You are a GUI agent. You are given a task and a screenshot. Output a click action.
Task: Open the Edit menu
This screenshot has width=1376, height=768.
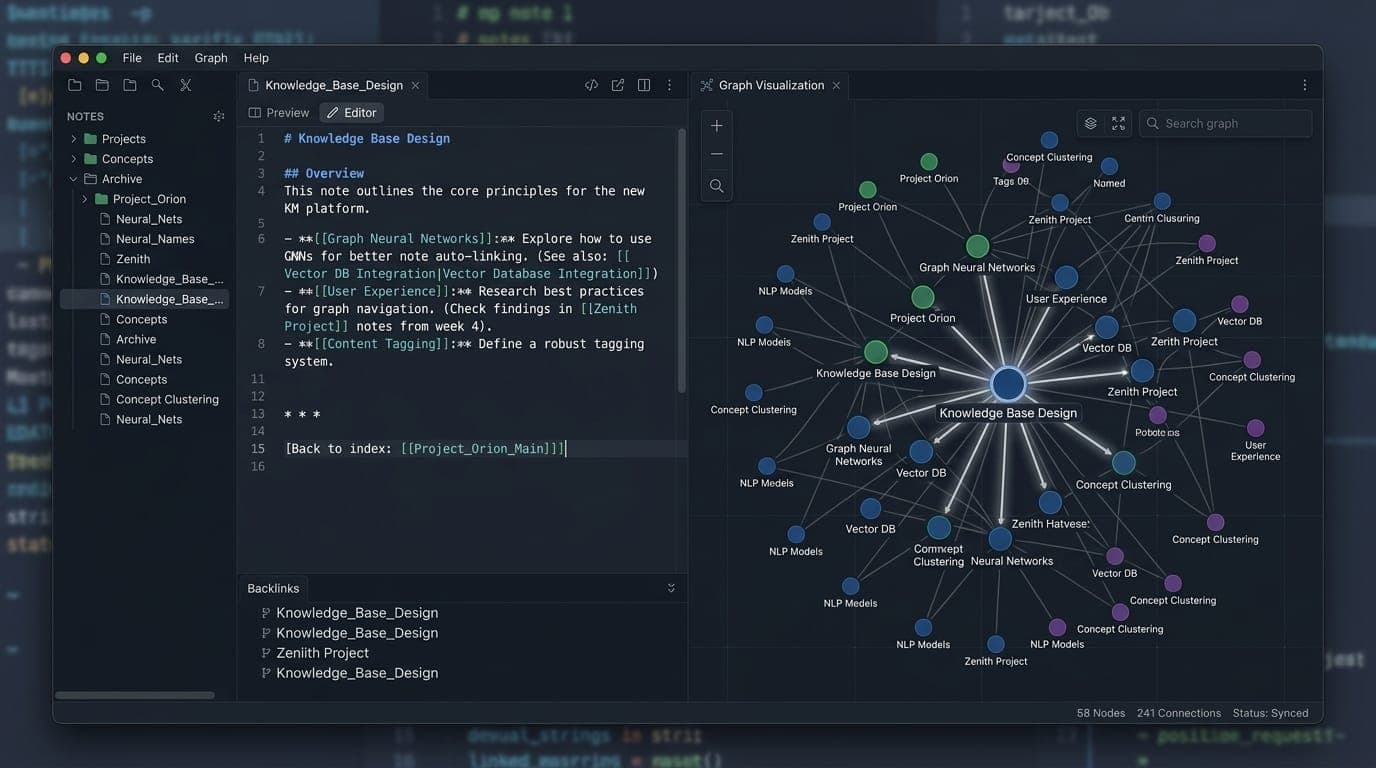click(x=168, y=58)
